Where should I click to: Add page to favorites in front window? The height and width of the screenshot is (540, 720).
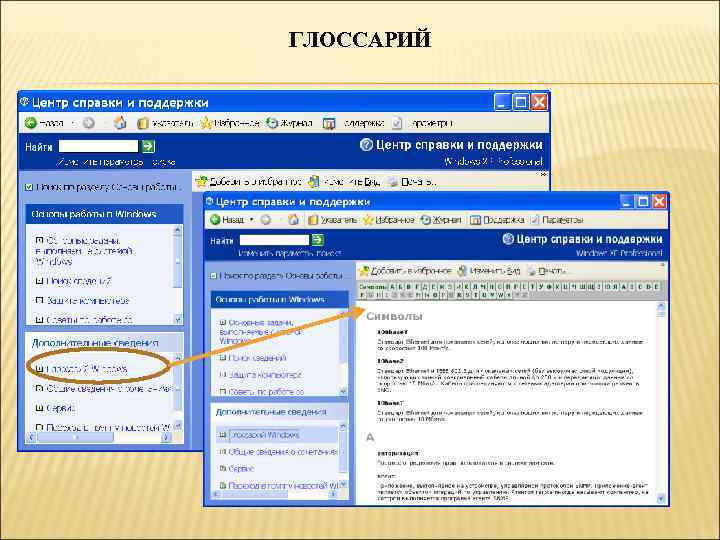pyautogui.click(x=405, y=271)
